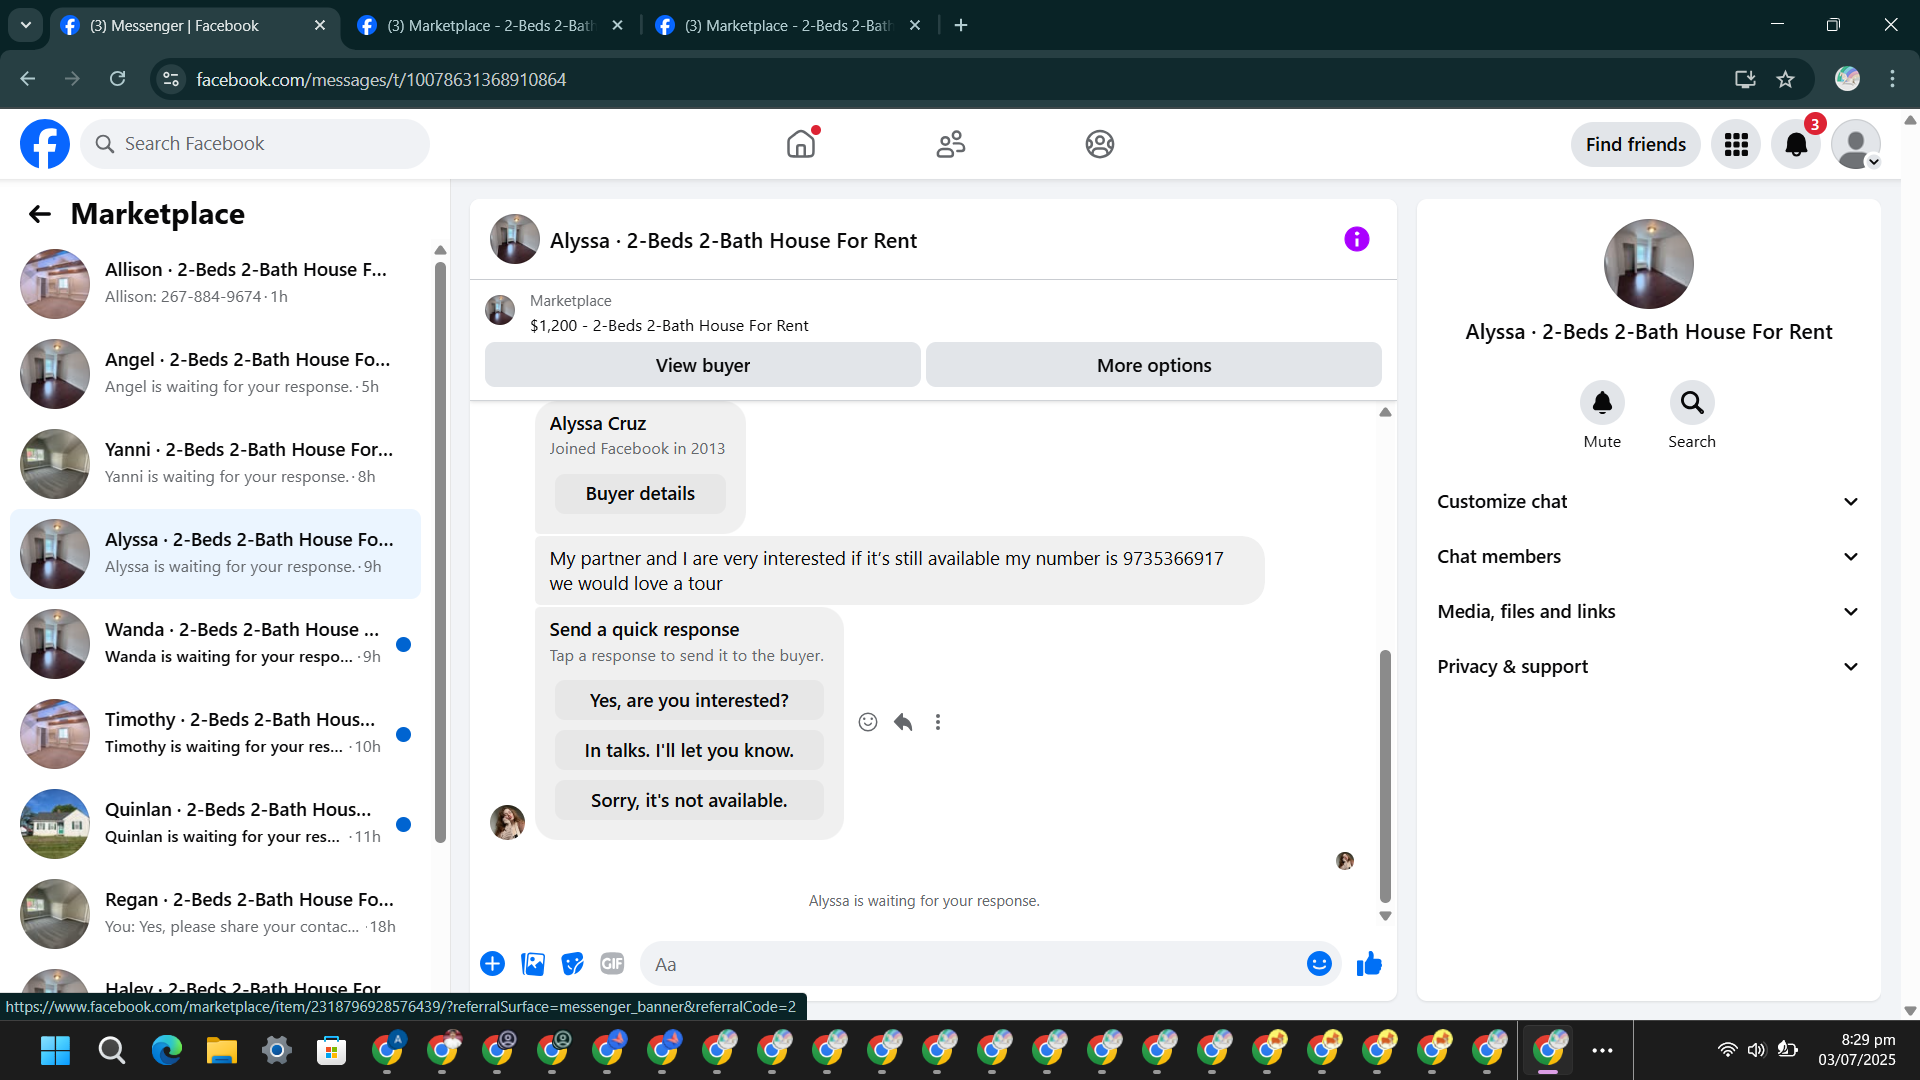Attach a photo using the image icon

click(x=533, y=964)
